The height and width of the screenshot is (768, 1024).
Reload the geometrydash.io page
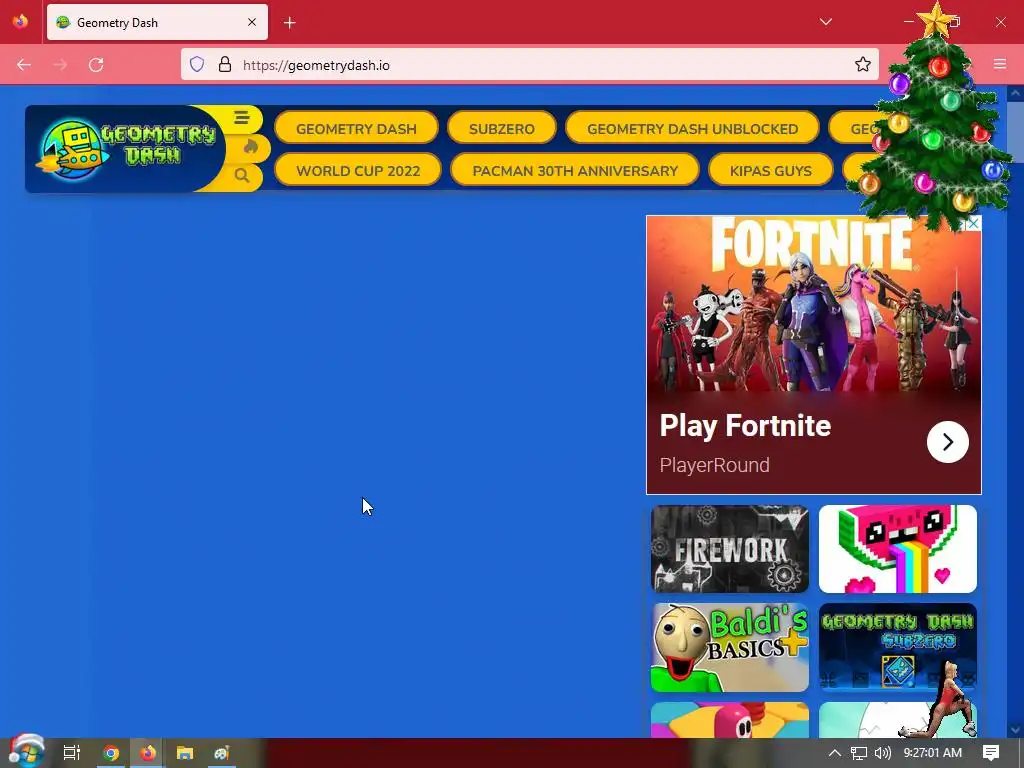point(96,65)
